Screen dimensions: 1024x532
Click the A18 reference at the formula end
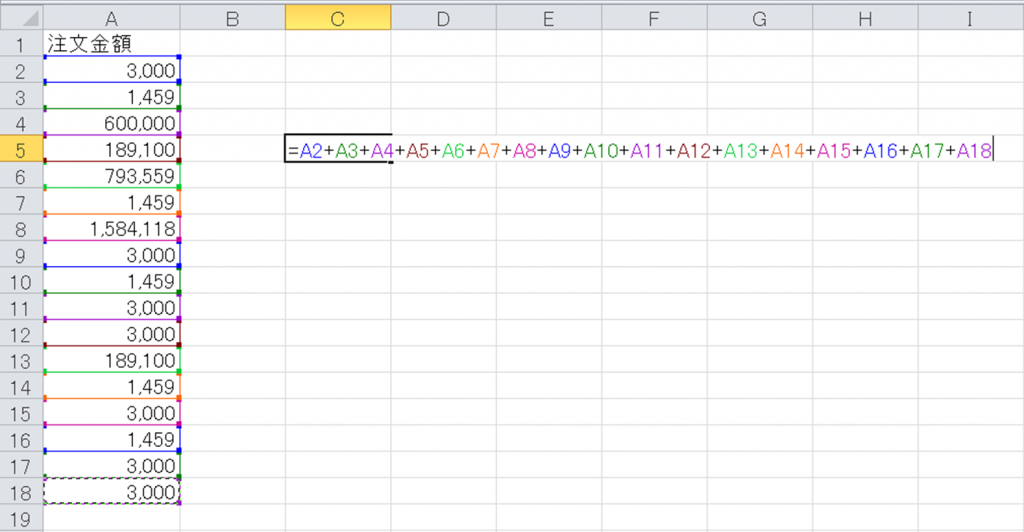pyautogui.click(x=973, y=150)
